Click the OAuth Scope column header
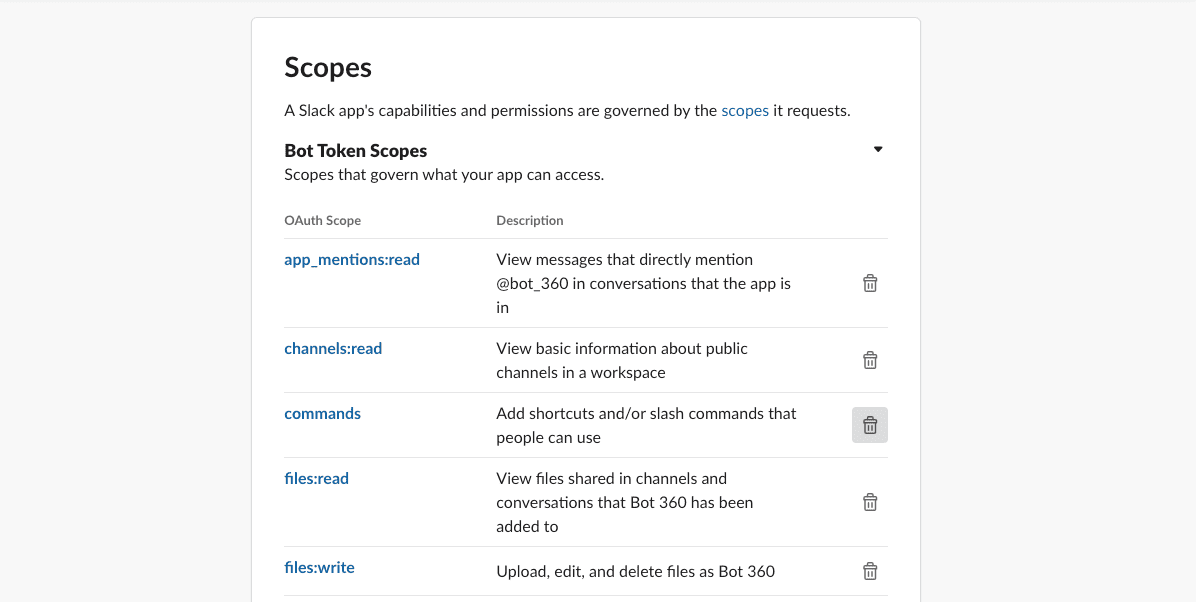The image size is (1196, 602). coord(322,221)
